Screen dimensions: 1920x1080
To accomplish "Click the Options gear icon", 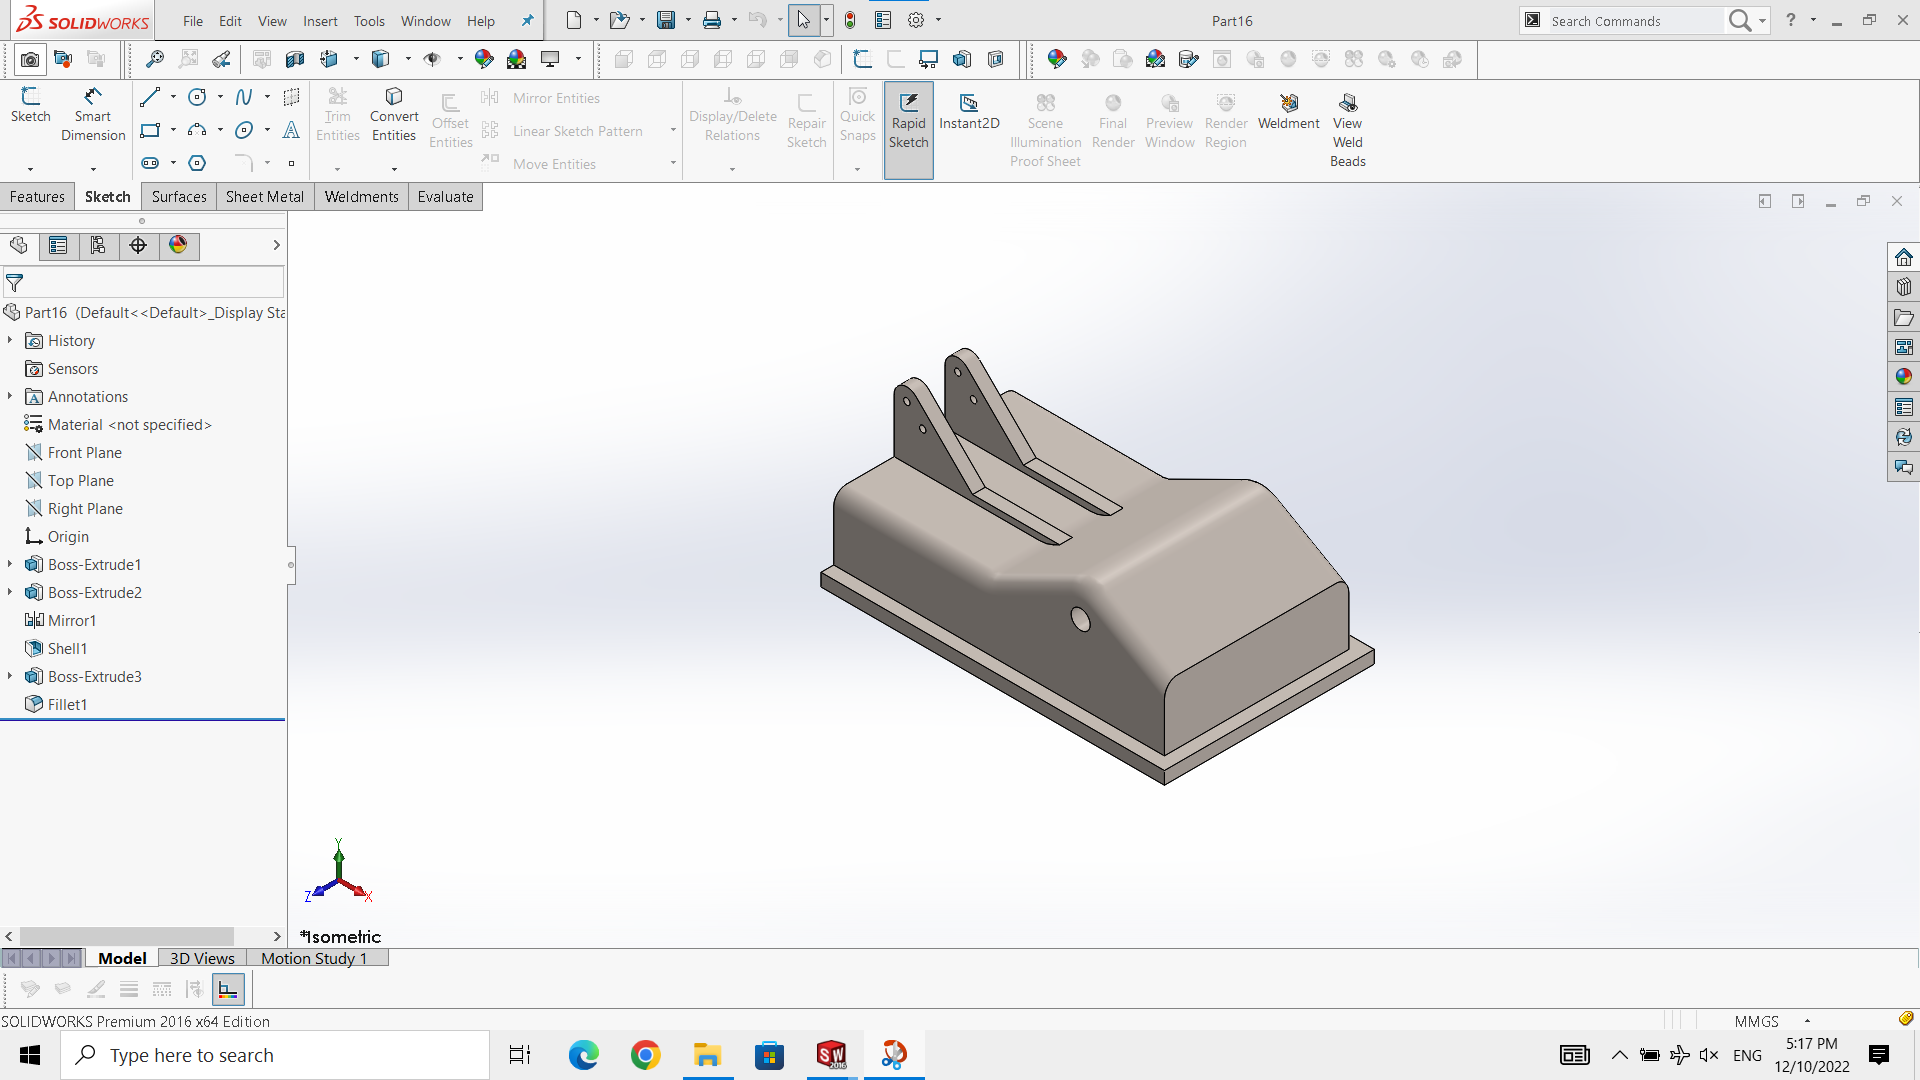I will click(x=916, y=20).
